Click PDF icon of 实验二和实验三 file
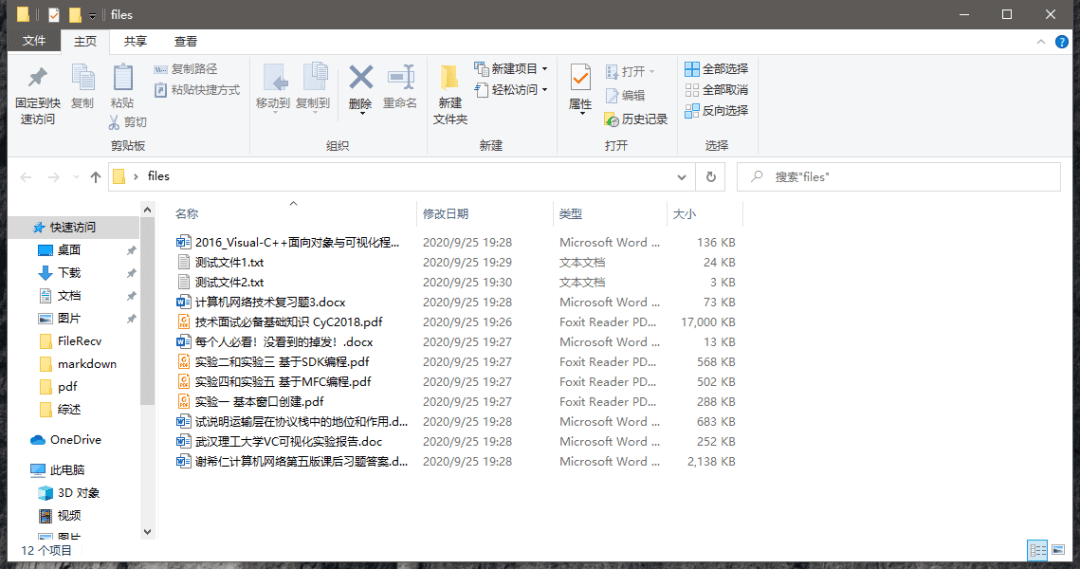Screen dimensions: 1080x569 [183, 362]
